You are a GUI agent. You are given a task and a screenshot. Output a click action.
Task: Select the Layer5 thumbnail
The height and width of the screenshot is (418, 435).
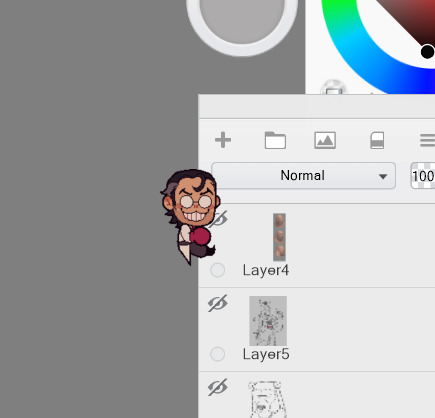point(268,321)
